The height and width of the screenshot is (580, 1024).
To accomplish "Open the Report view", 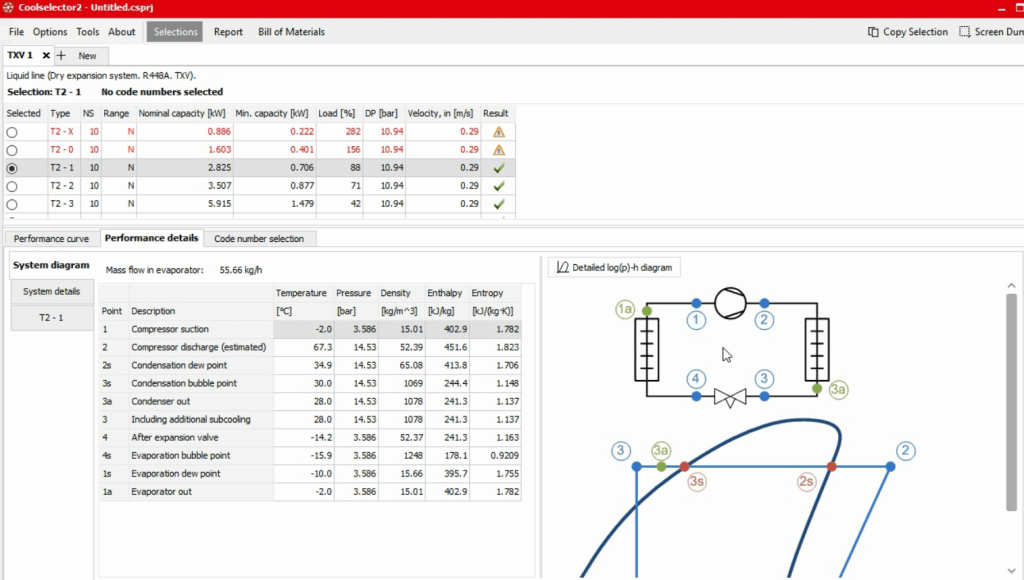I will coord(228,31).
